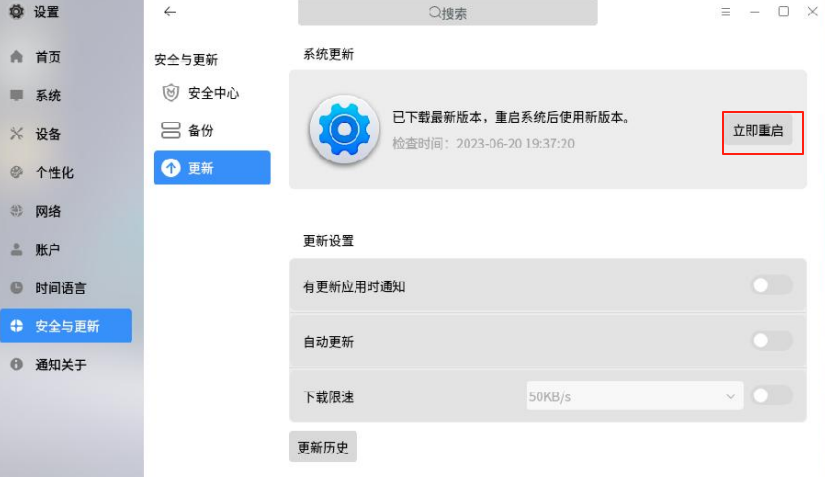Screen dimensions: 825x477
Task: Enable 下载限速 toggle
Action: 771,395
